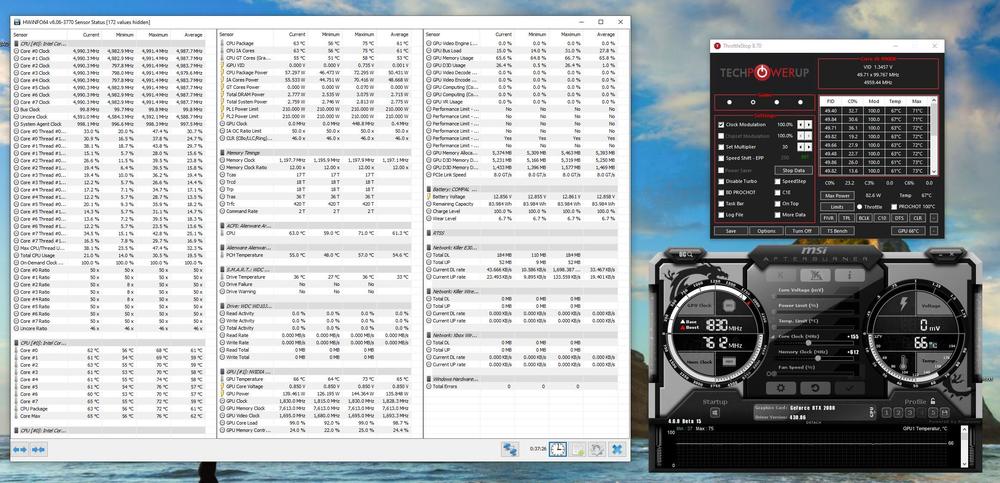Check the SpeedStep option
Image resolution: width=1000 pixels, height=483 pixels.
pyautogui.click(x=776, y=181)
